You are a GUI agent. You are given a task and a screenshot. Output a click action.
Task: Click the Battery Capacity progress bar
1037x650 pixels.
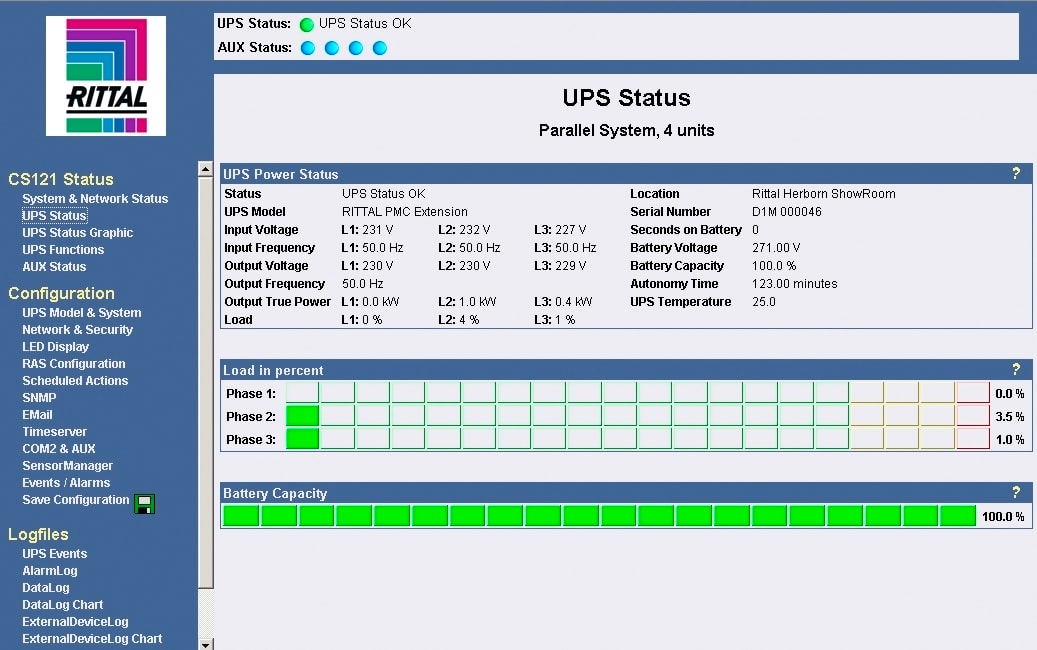599,516
